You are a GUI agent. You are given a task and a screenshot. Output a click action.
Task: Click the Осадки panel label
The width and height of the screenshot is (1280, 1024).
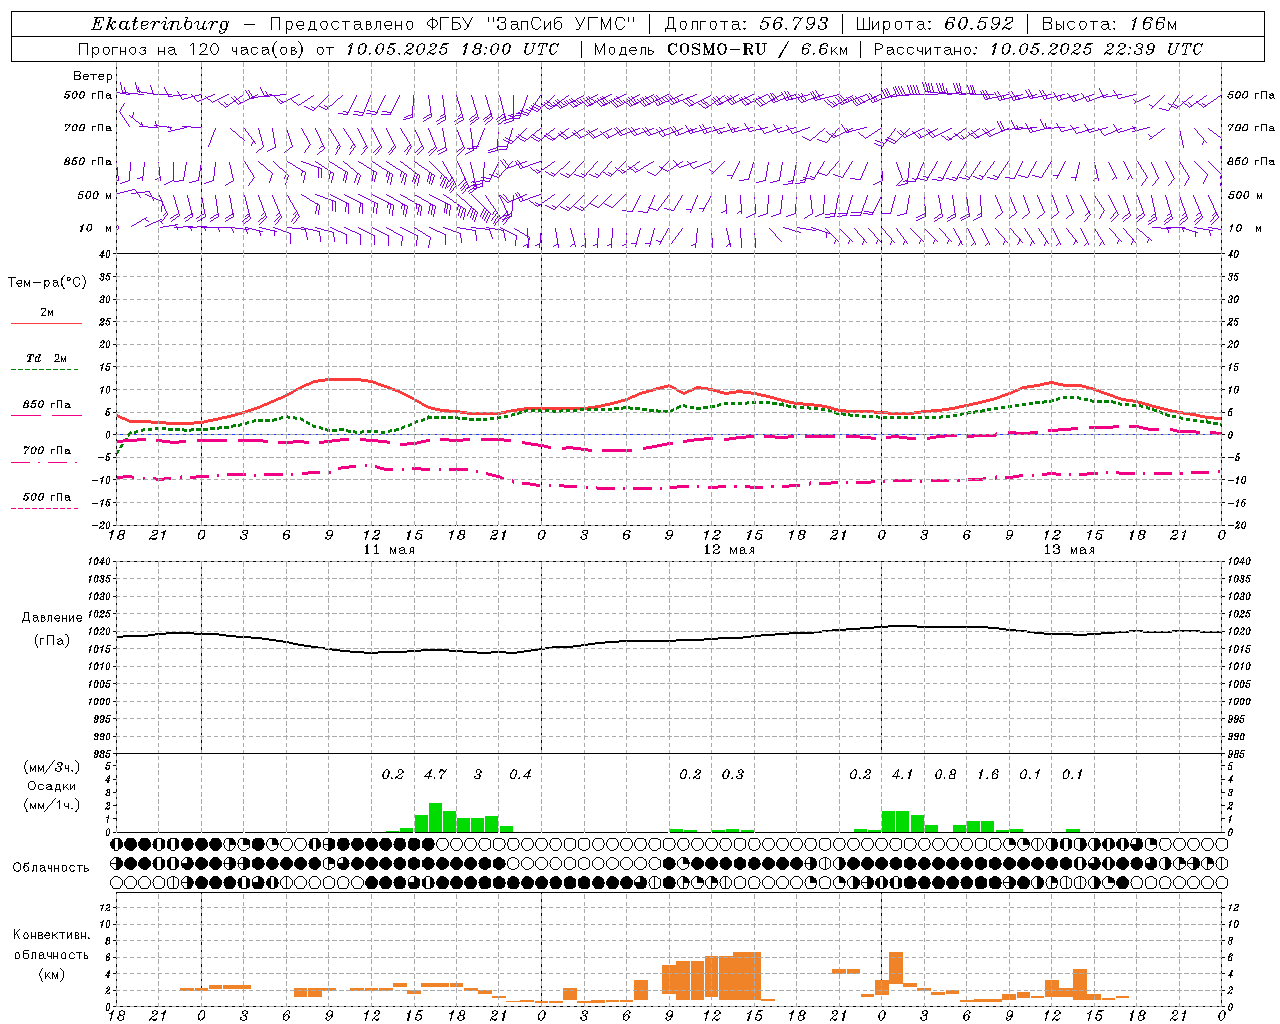point(52,786)
